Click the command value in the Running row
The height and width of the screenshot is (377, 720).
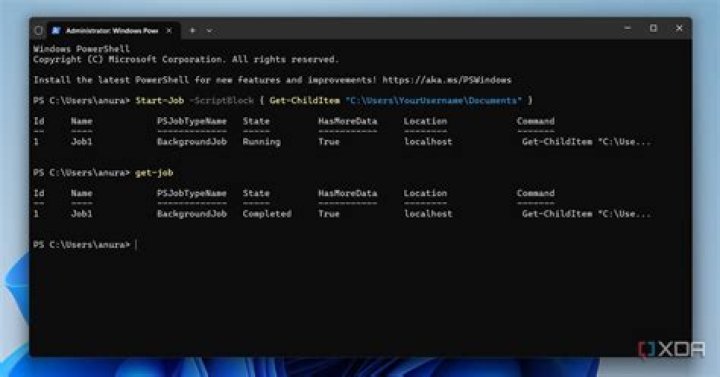pyautogui.click(x=586, y=142)
